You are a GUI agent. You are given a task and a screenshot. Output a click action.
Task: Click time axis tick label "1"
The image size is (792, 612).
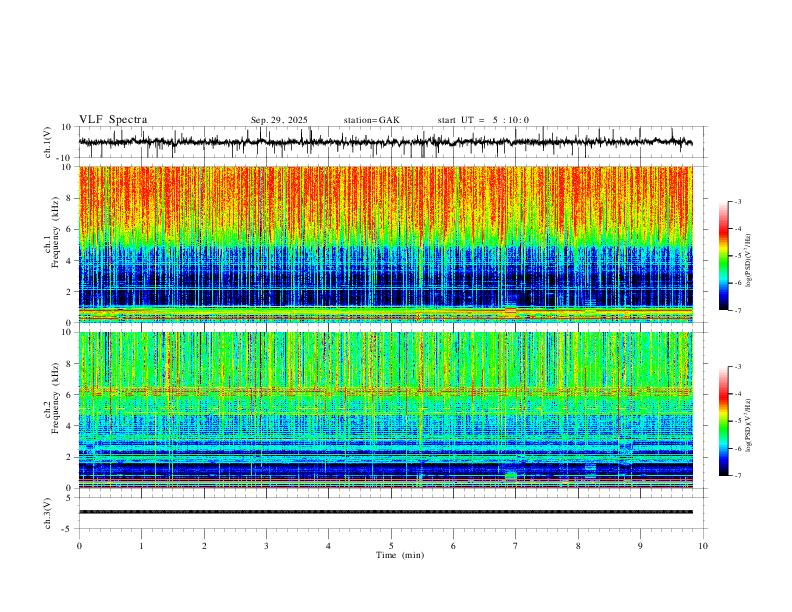pos(141,546)
